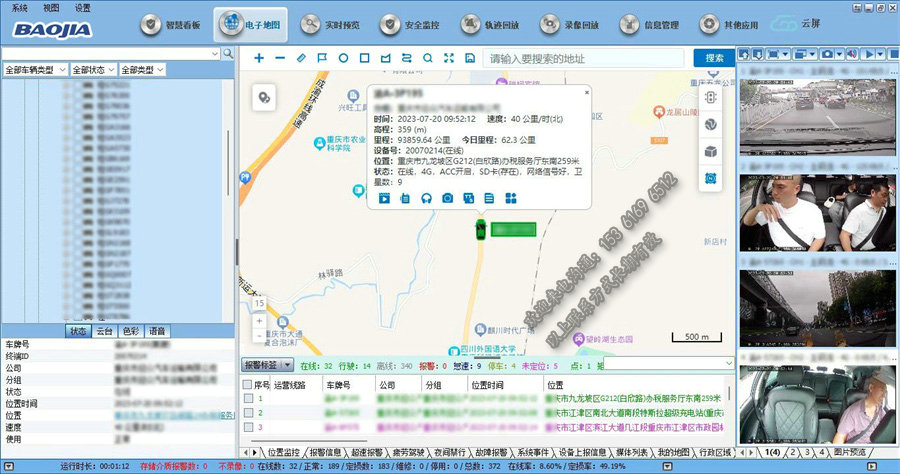Check the checkbox for row 1
The height and width of the screenshot is (474, 900).
pos(248,399)
